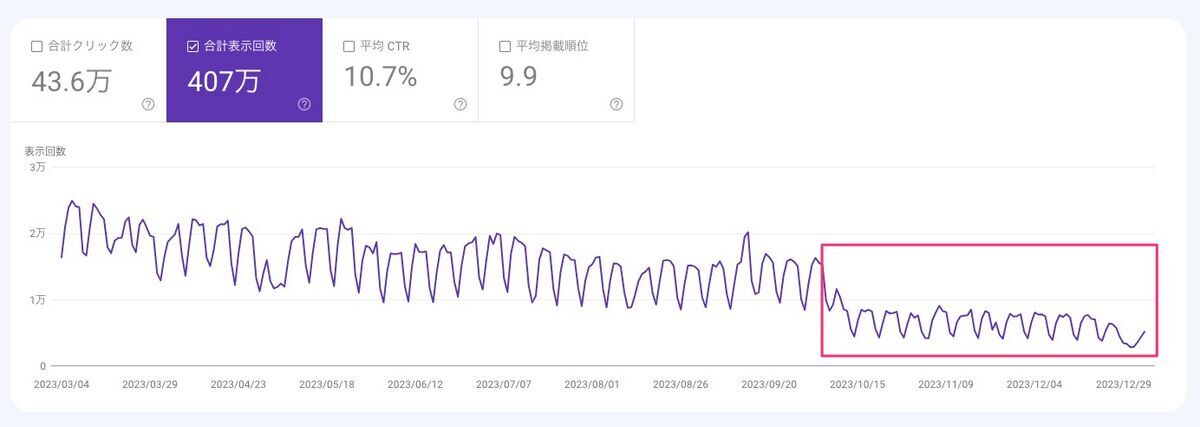
Task: Click the 2023/03/29 date label
Action: [150, 384]
